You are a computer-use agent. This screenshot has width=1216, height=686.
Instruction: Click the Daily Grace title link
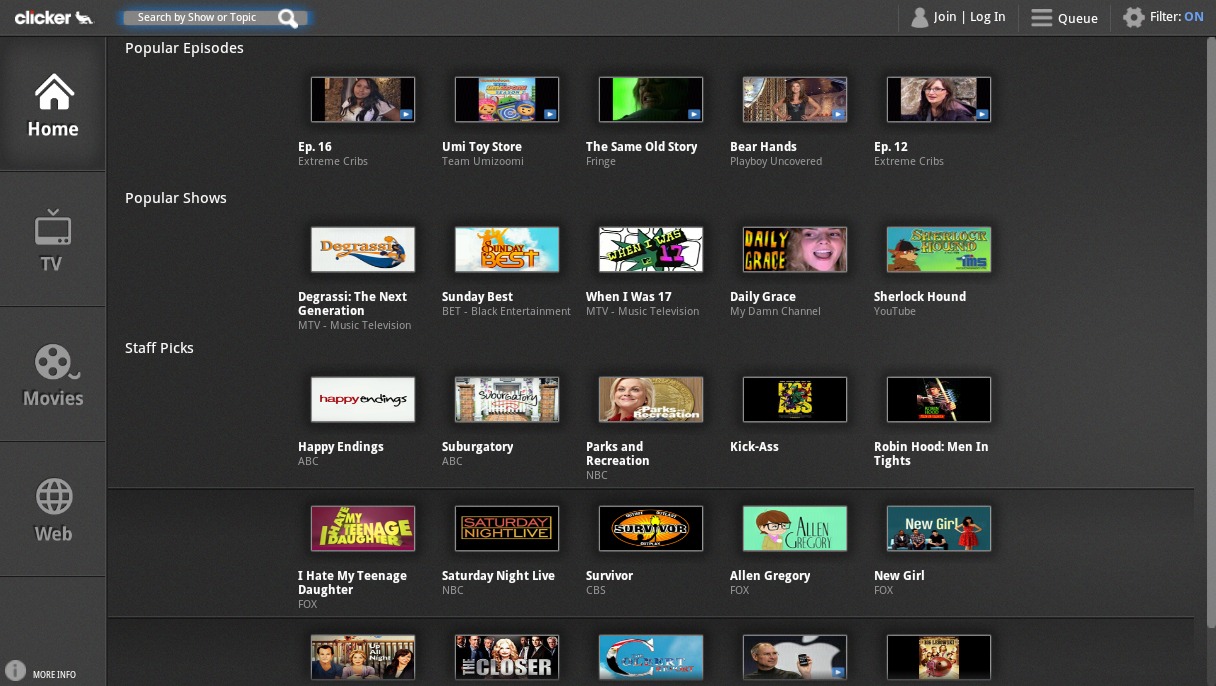tap(763, 297)
